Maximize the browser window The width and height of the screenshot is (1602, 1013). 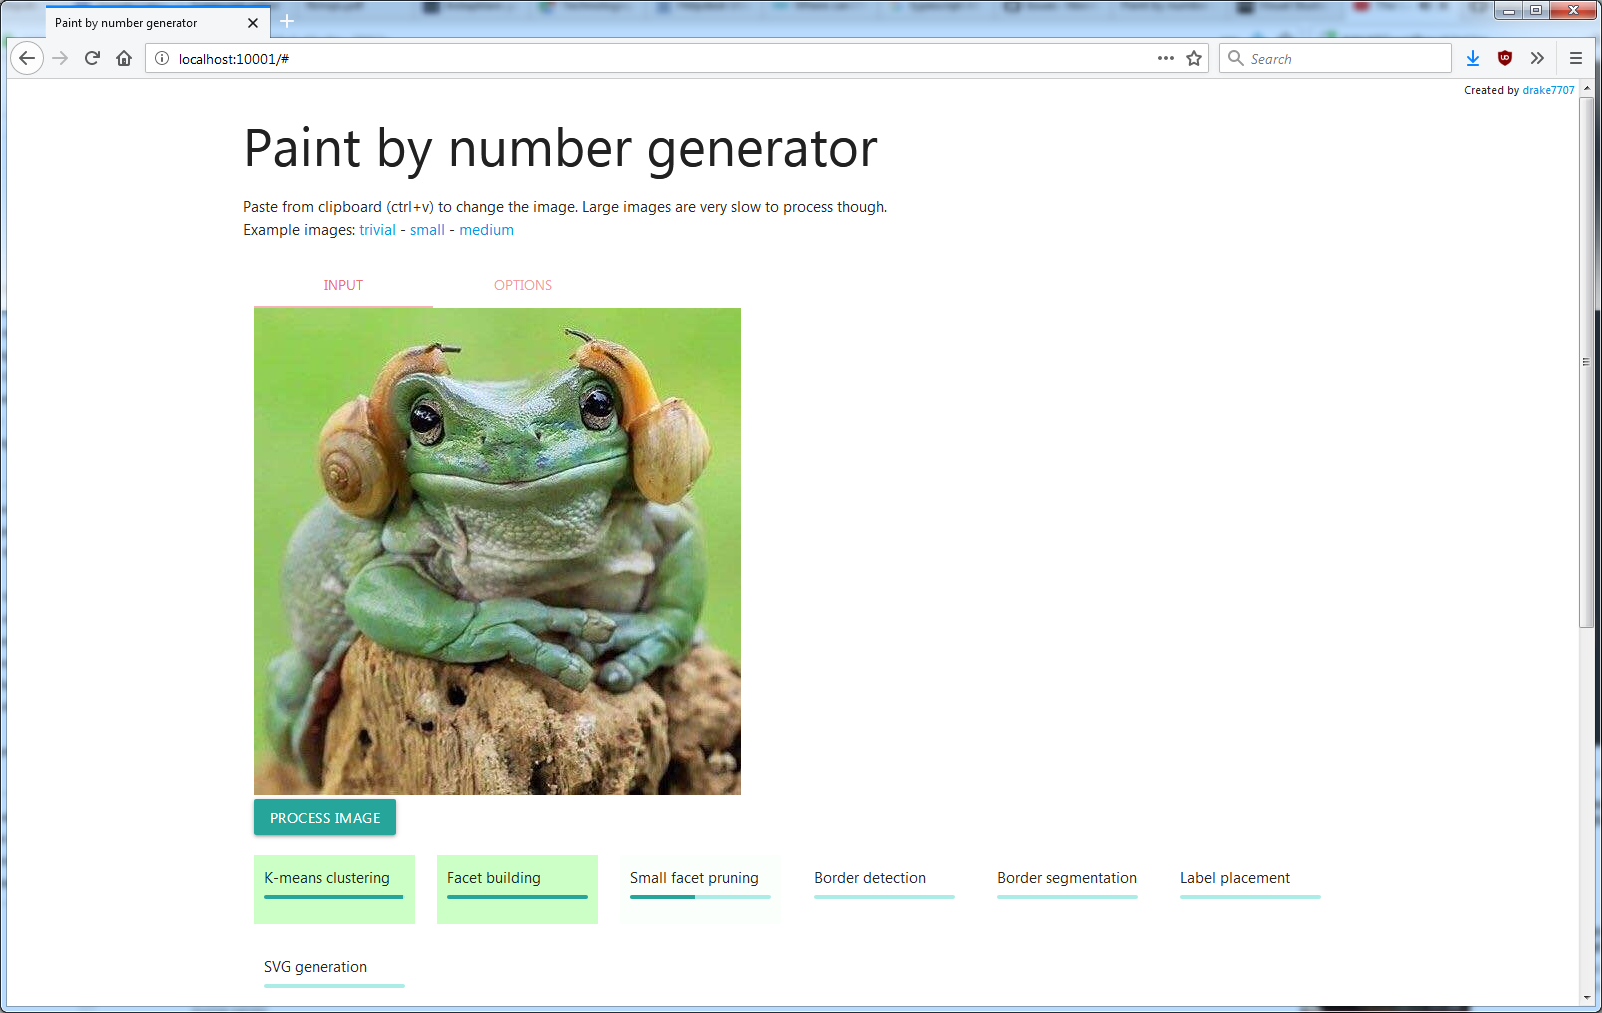[1536, 11]
